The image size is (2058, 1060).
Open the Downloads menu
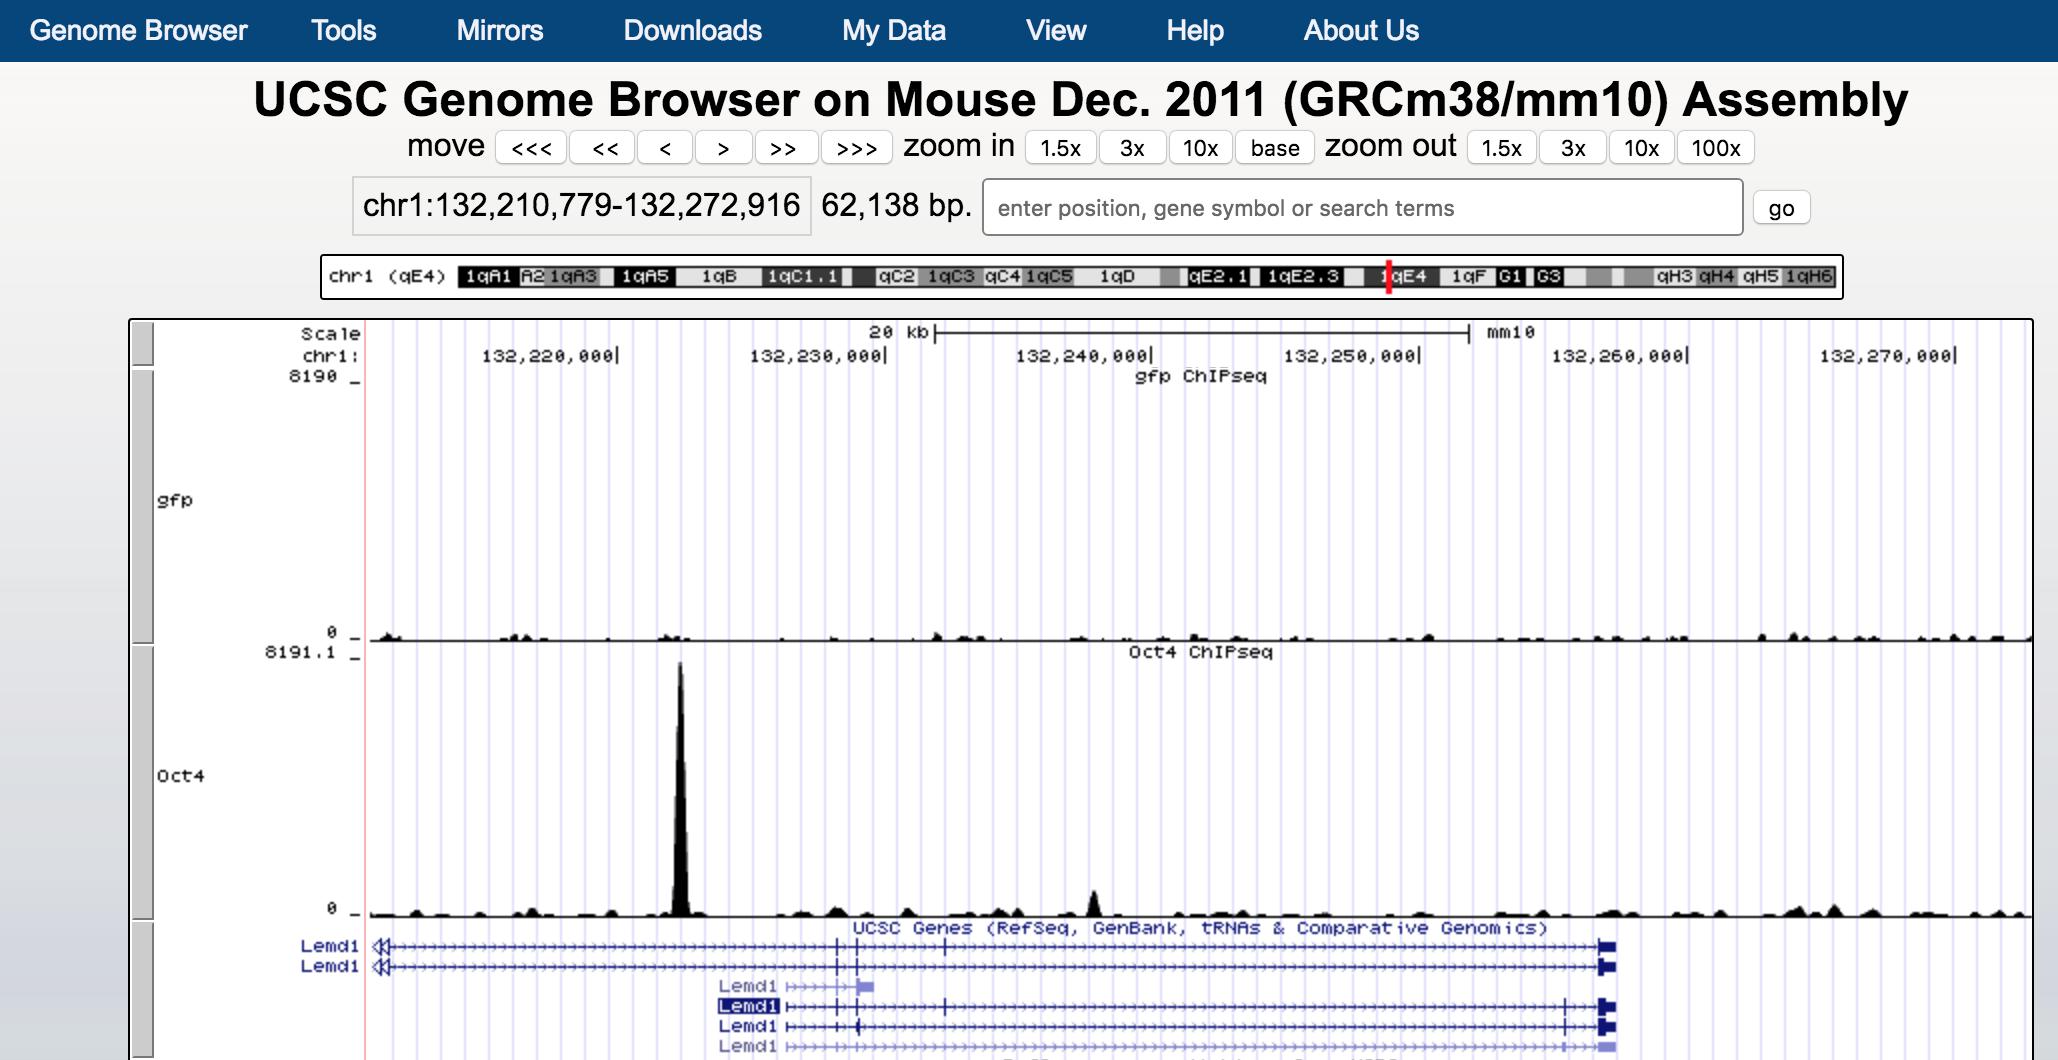[692, 30]
